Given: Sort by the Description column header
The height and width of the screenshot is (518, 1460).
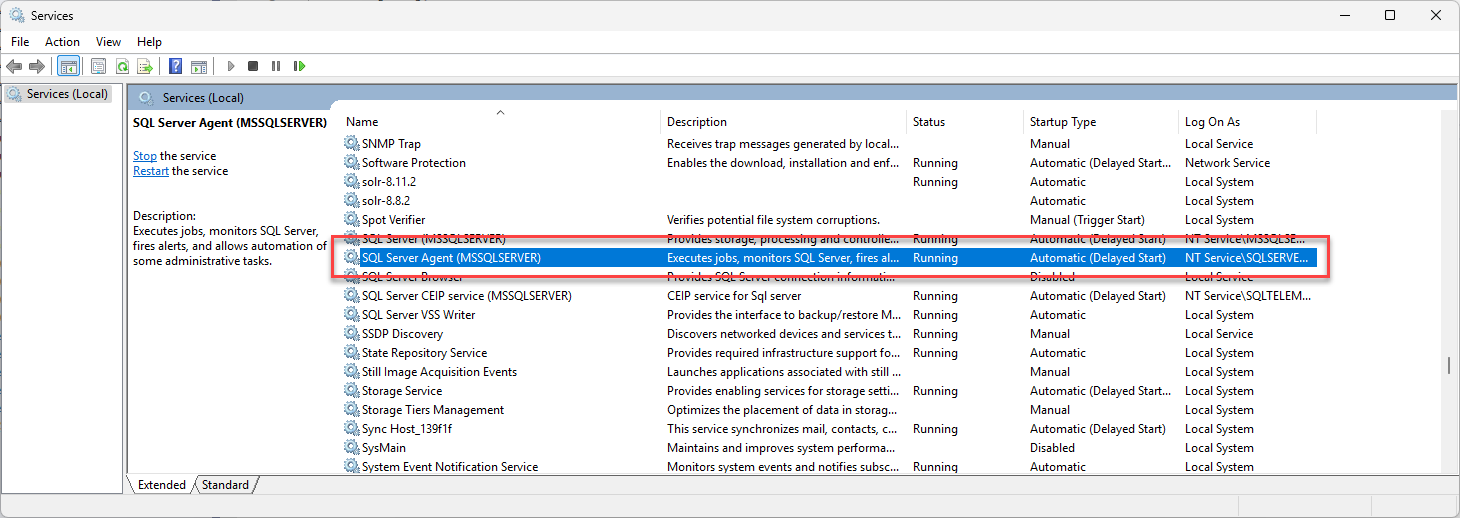Looking at the screenshot, I should point(784,122).
